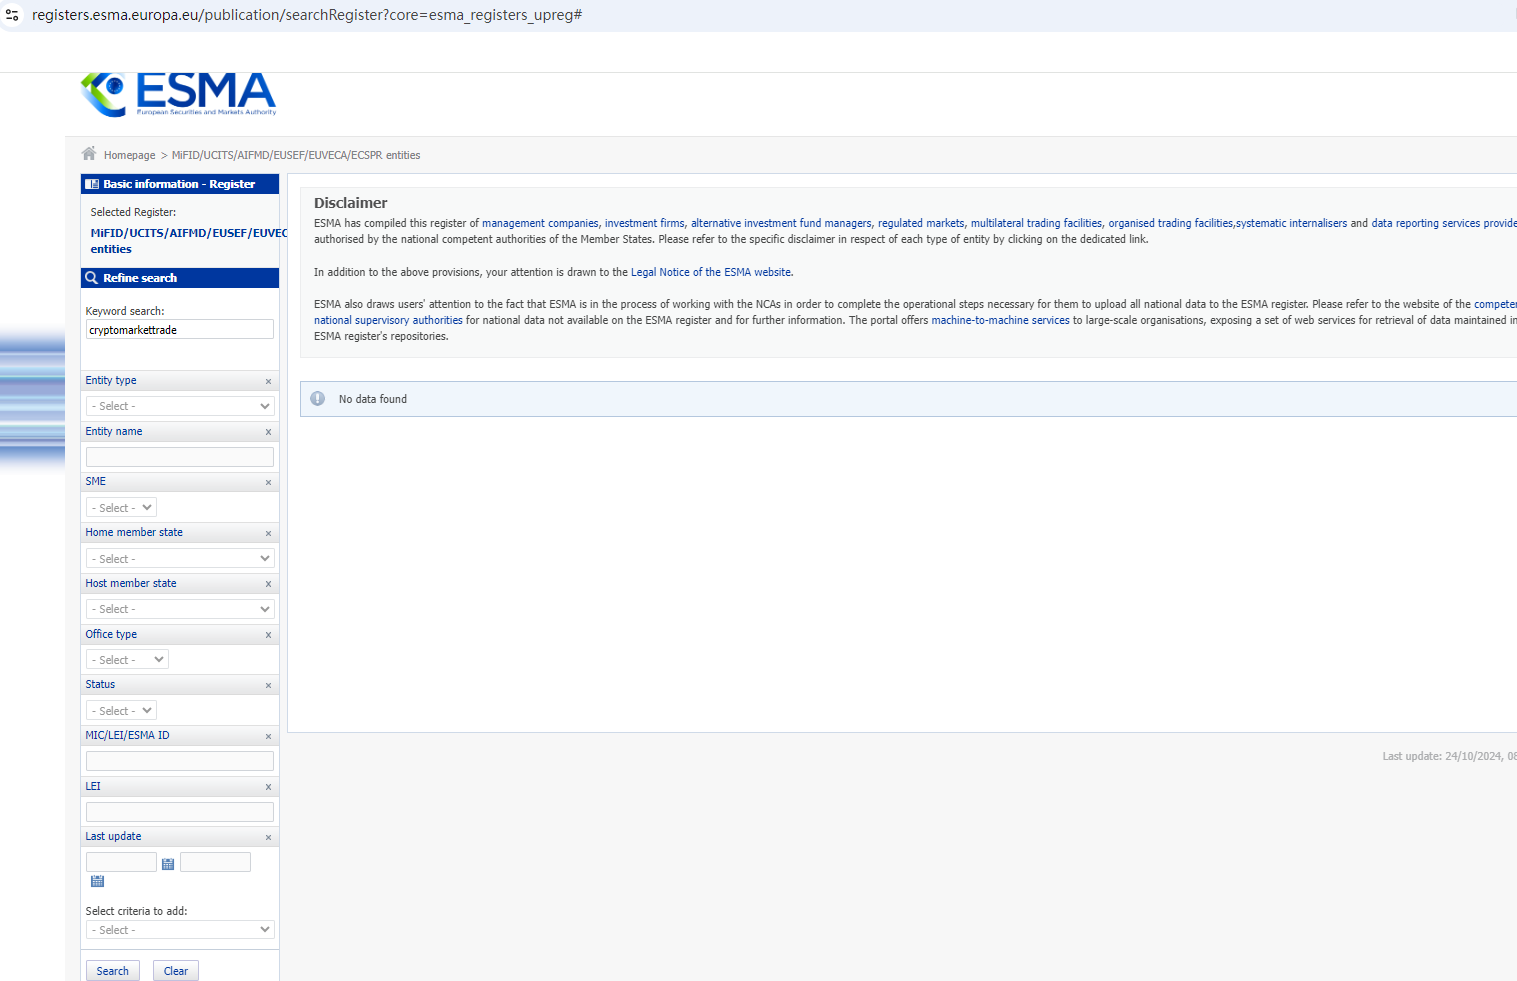
Task: Click the site information icon in address bar
Action: pos(12,15)
